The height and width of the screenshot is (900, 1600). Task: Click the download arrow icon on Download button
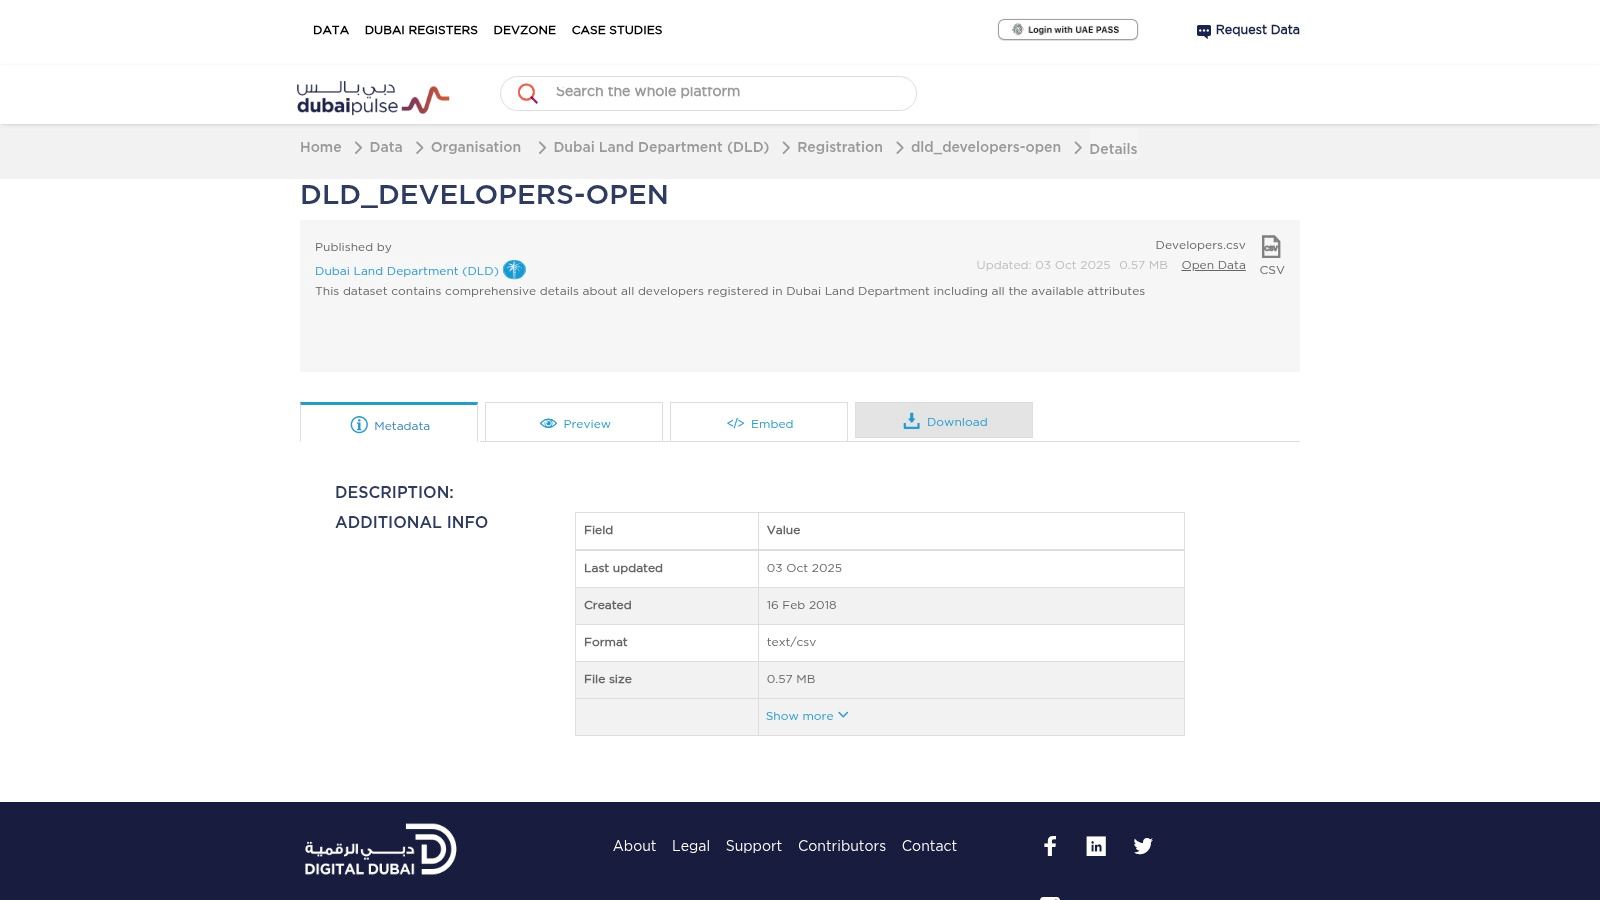point(912,420)
